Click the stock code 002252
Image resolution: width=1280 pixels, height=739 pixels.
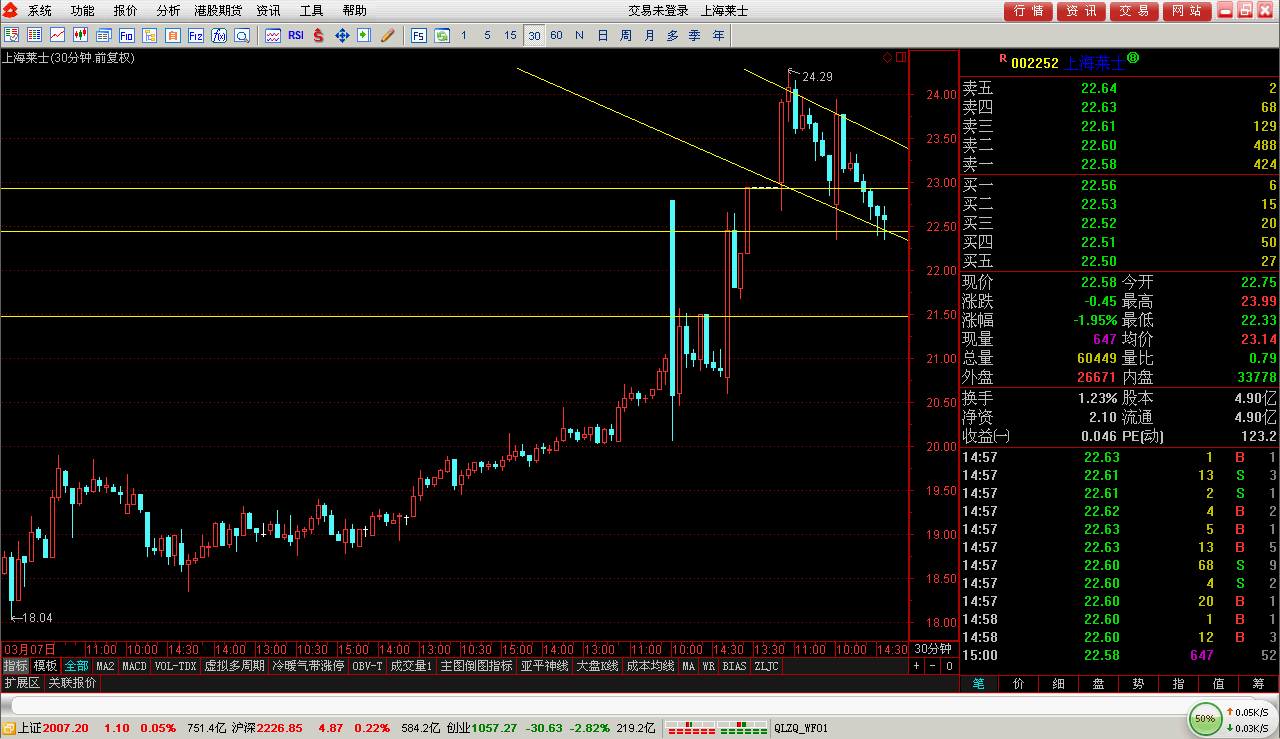1034,62
